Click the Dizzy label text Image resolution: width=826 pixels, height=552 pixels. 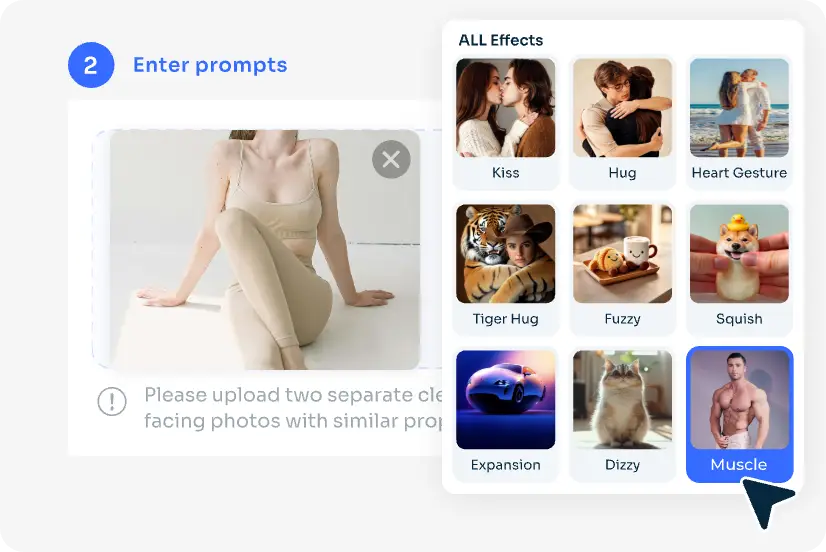tap(622, 465)
